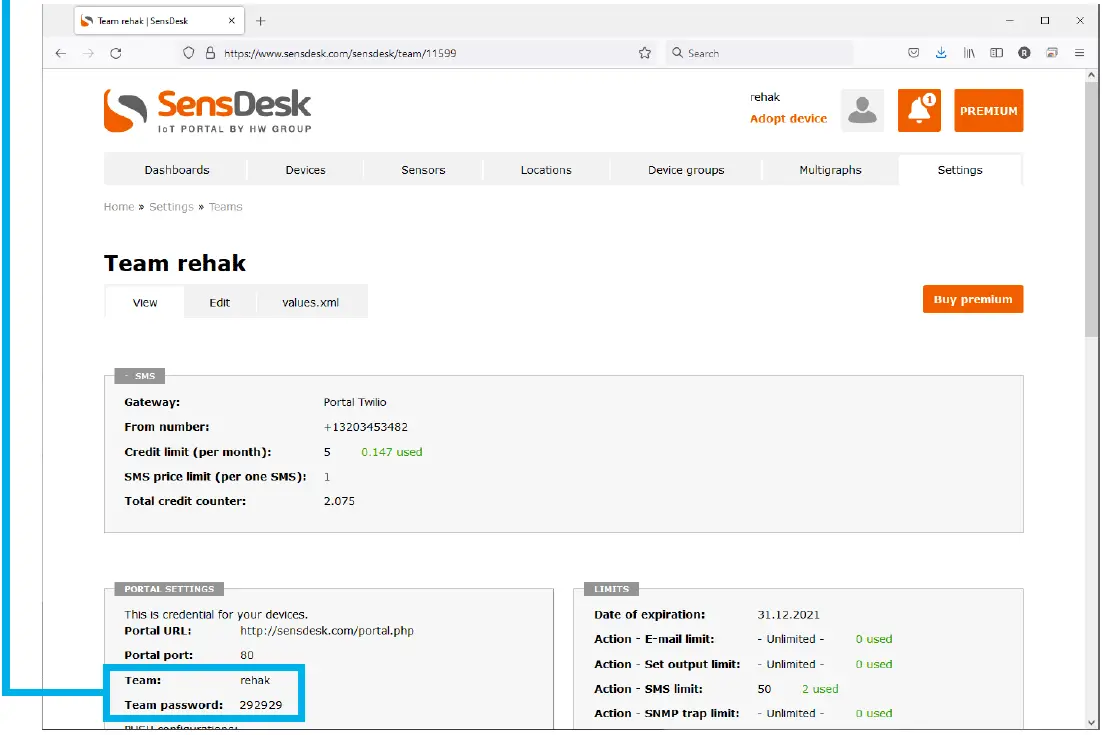Open the shield tracking protection icon
The image size is (1102, 735).
(188, 53)
